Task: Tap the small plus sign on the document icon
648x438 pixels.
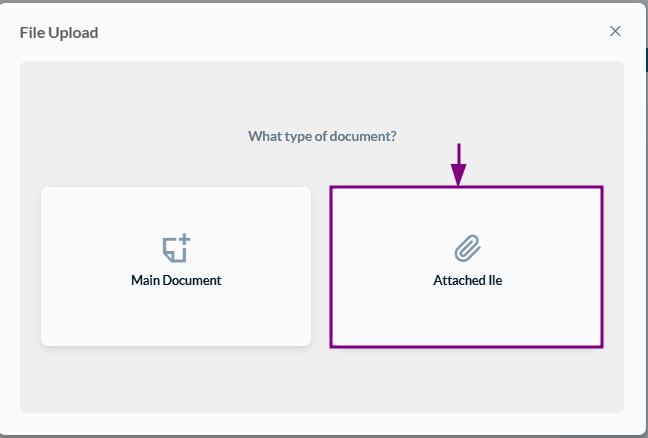Action: [185, 239]
